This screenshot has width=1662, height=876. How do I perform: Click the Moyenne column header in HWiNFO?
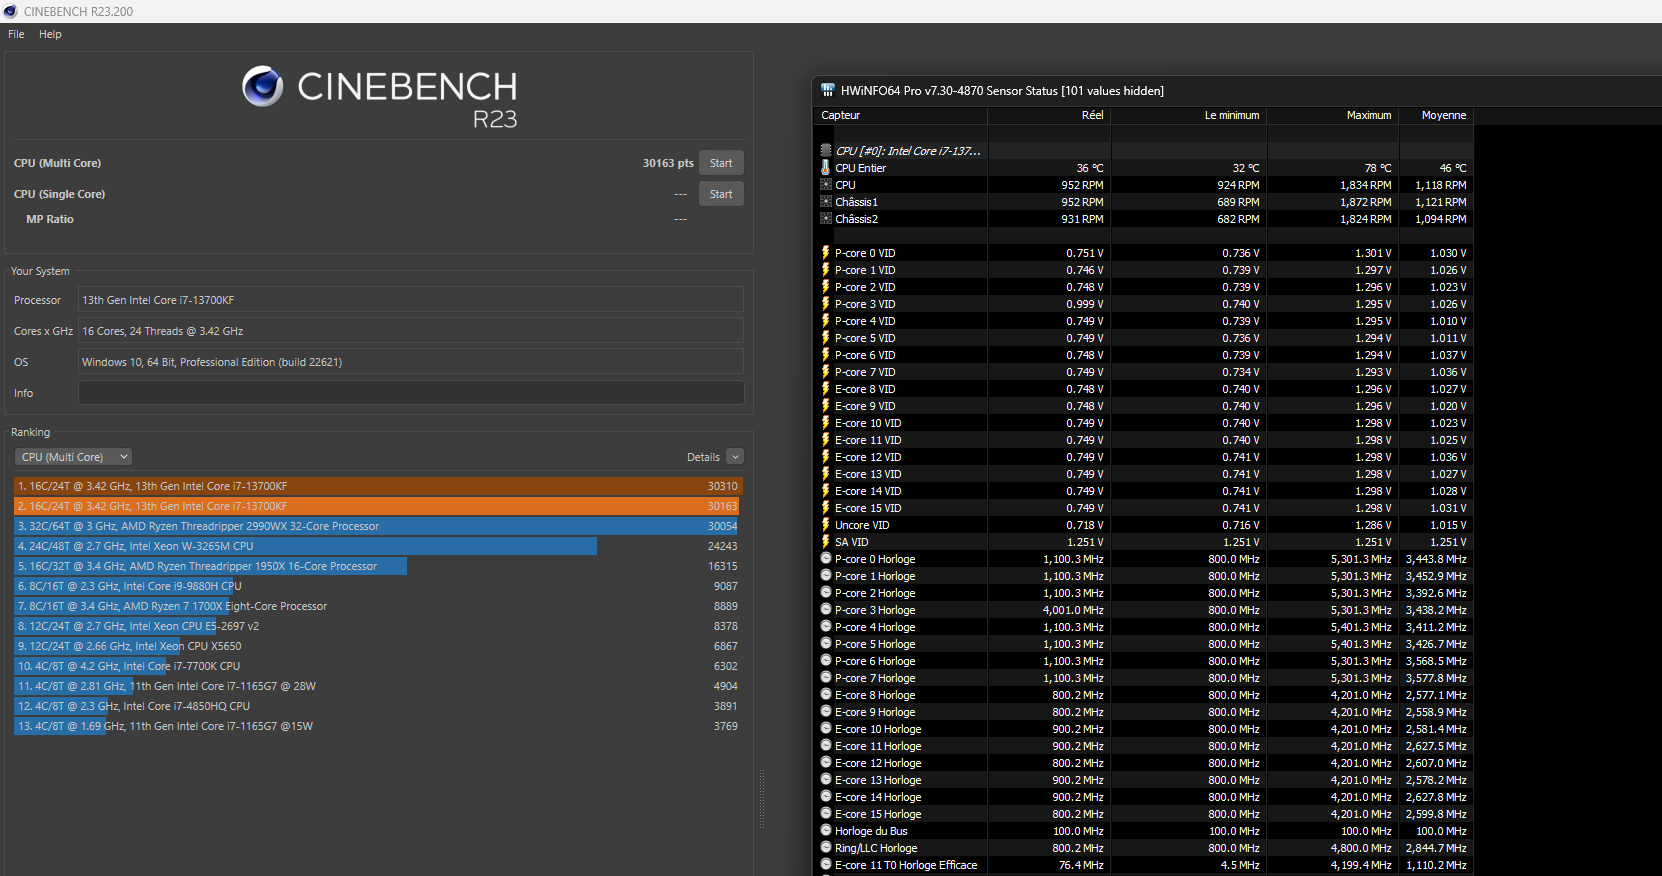[1435, 116]
